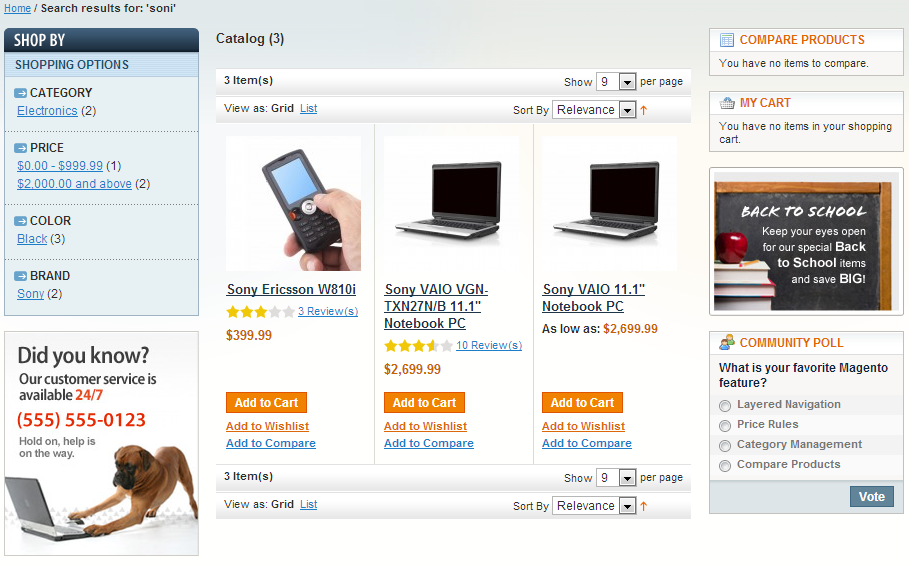Viewport: 909px width, 566px height.
Task: Add Sony VAIO 11.1" Notebook to wishlist
Action: click(583, 426)
